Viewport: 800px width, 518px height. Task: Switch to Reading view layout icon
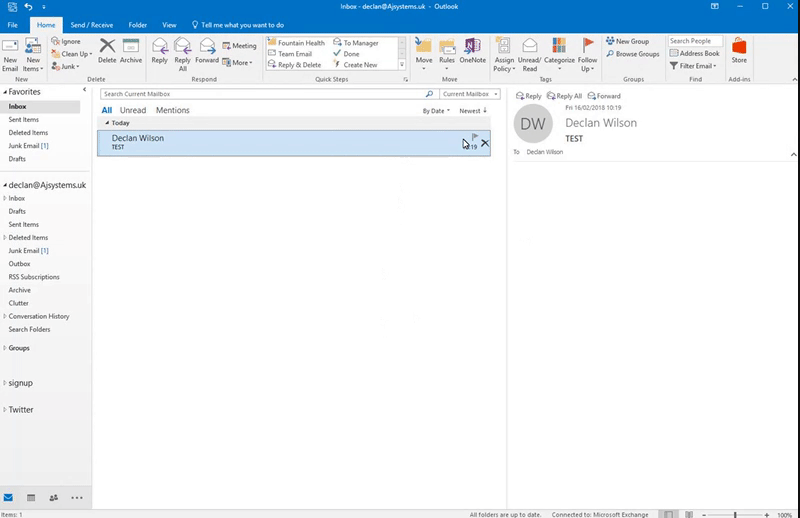(689, 514)
